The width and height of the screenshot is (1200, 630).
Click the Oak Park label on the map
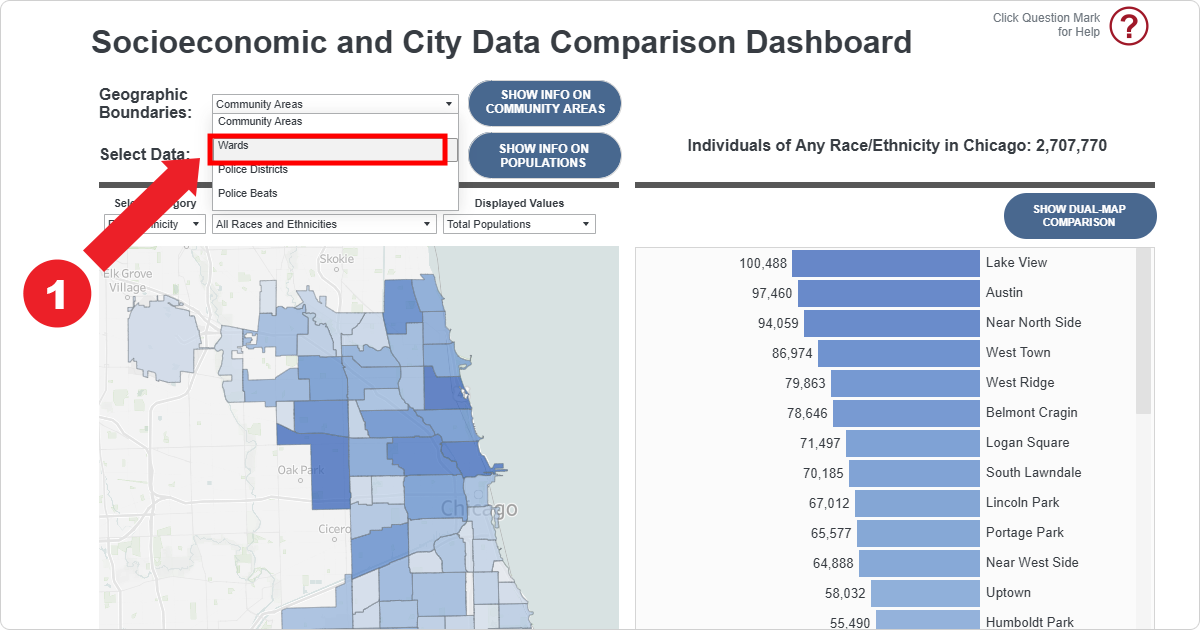coord(301,469)
